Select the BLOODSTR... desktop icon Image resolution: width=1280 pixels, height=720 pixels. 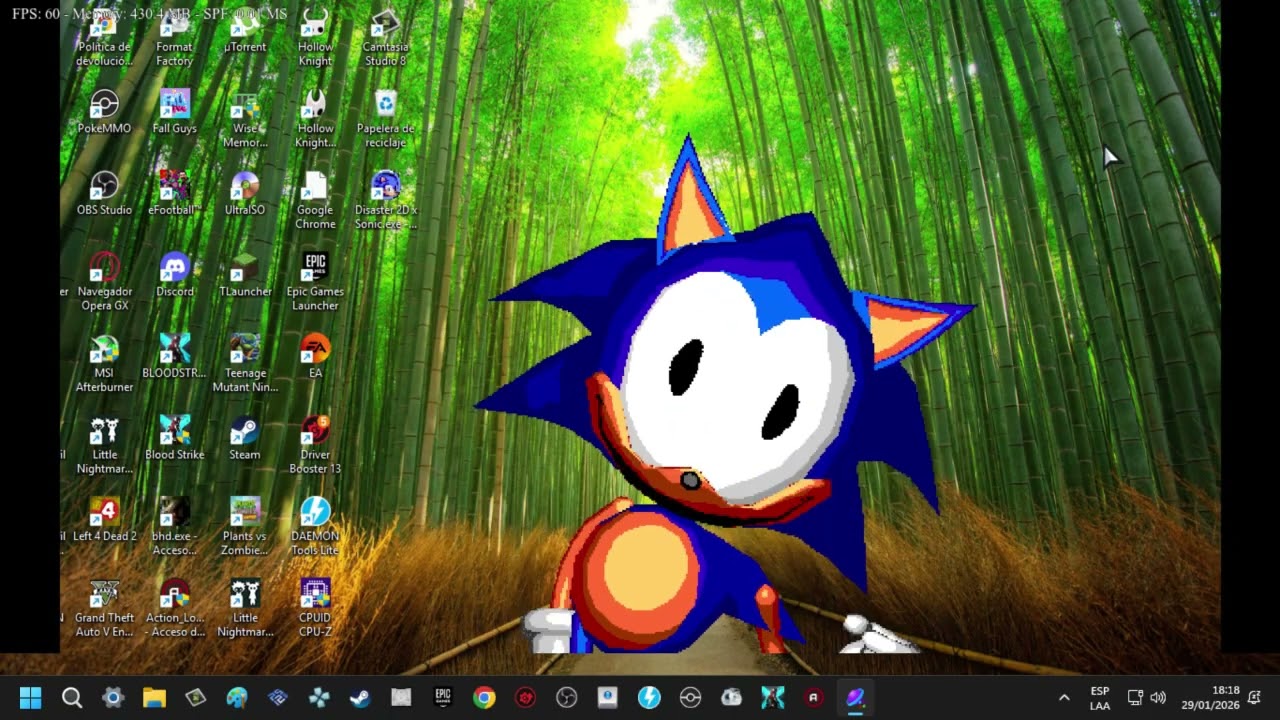coord(174,357)
